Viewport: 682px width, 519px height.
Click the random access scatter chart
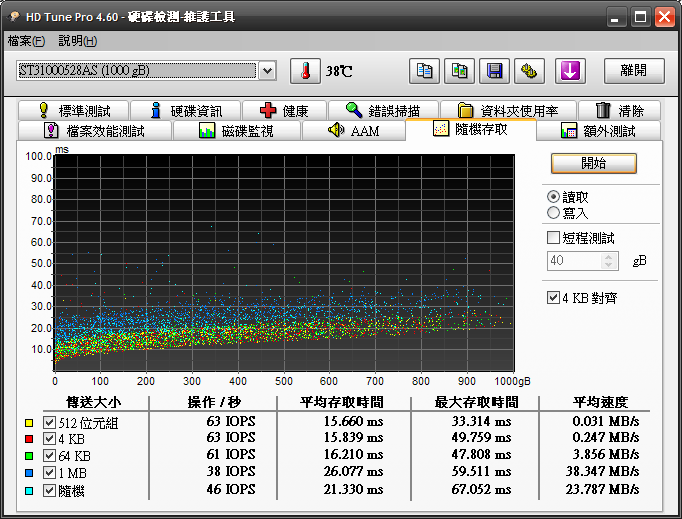pos(284,263)
